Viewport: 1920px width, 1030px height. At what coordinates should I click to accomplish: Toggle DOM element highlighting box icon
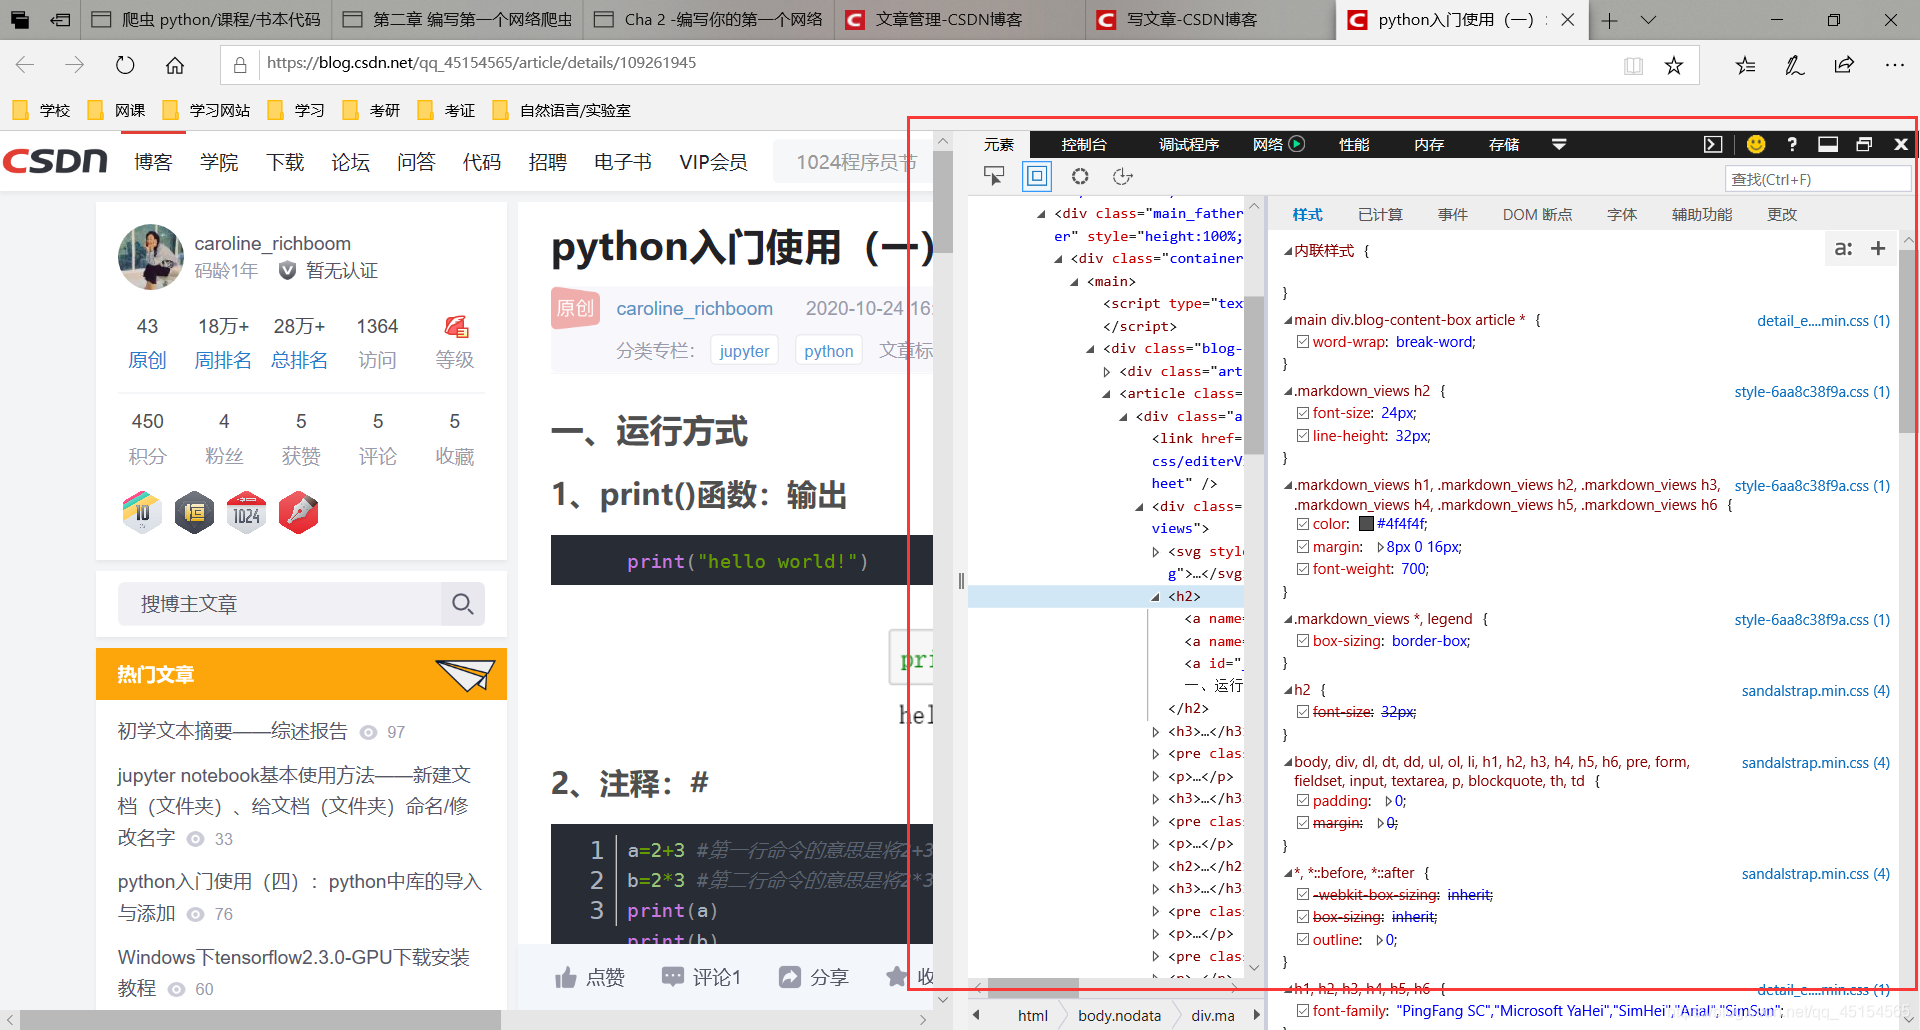point(1037,177)
